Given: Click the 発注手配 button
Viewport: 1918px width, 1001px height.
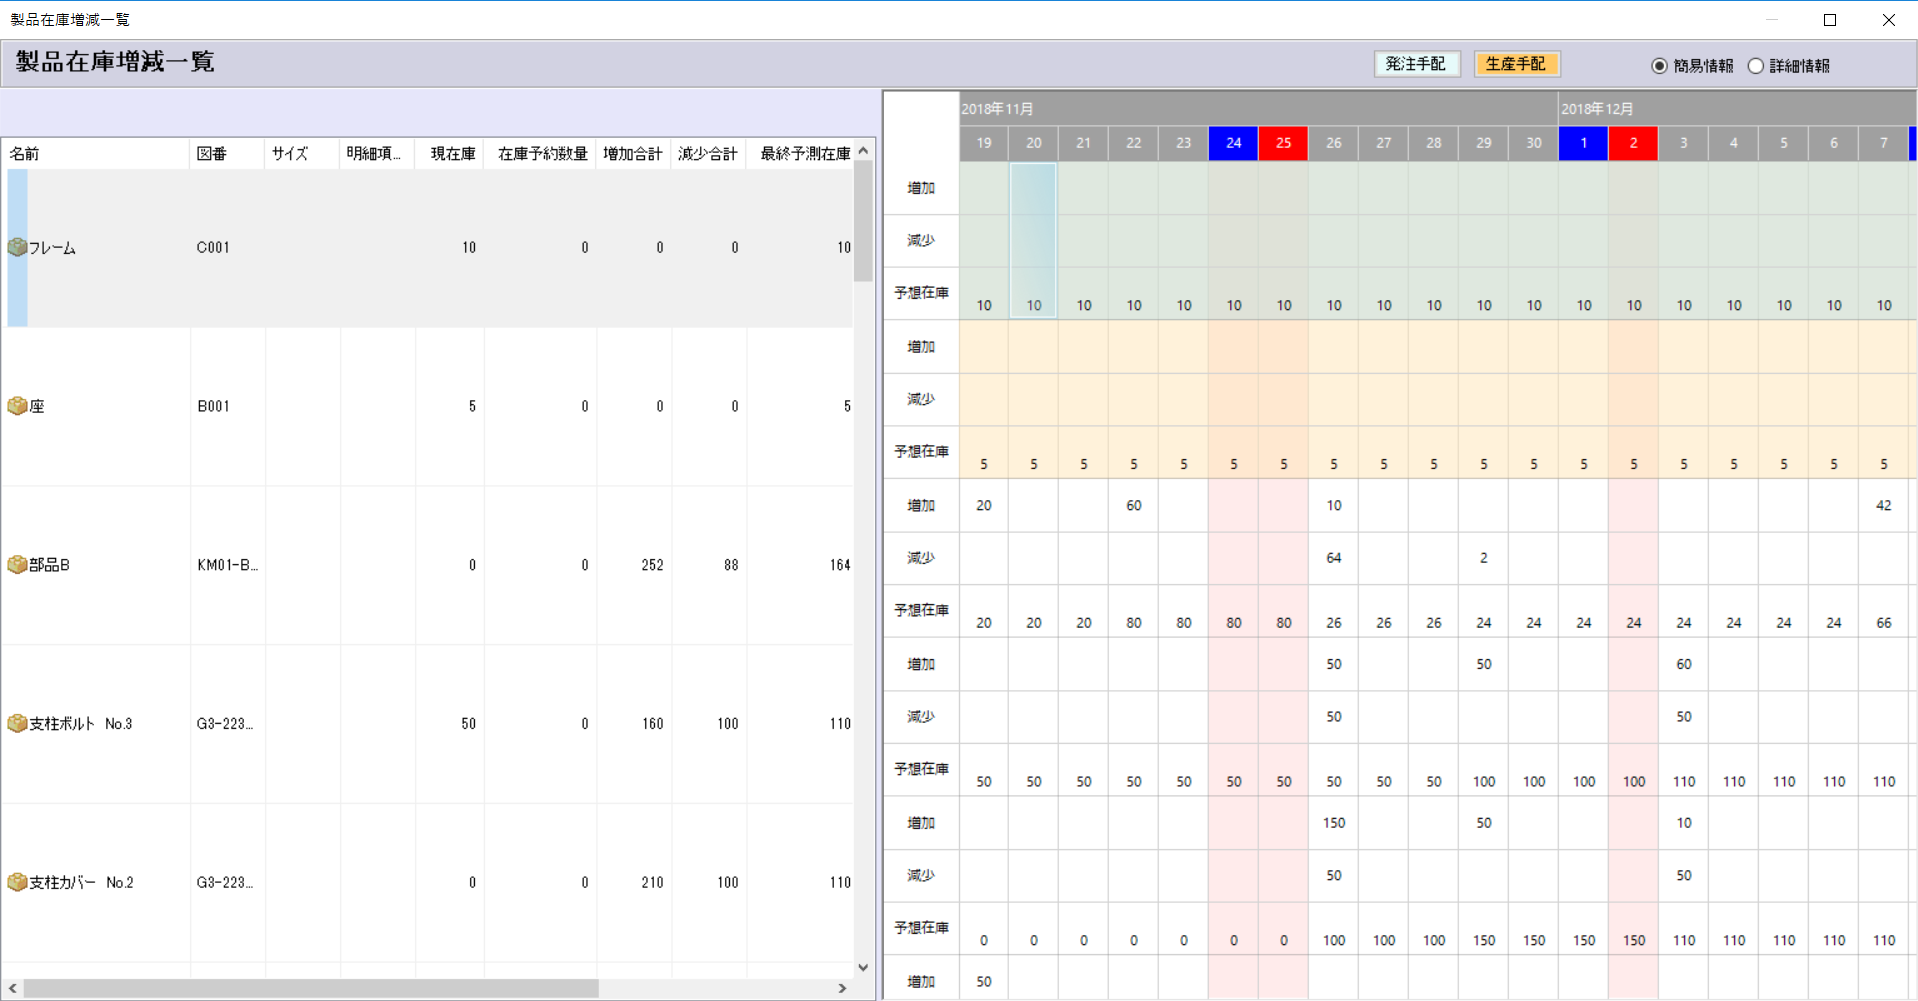Looking at the screenshot, I should [x=1416, y=64].
